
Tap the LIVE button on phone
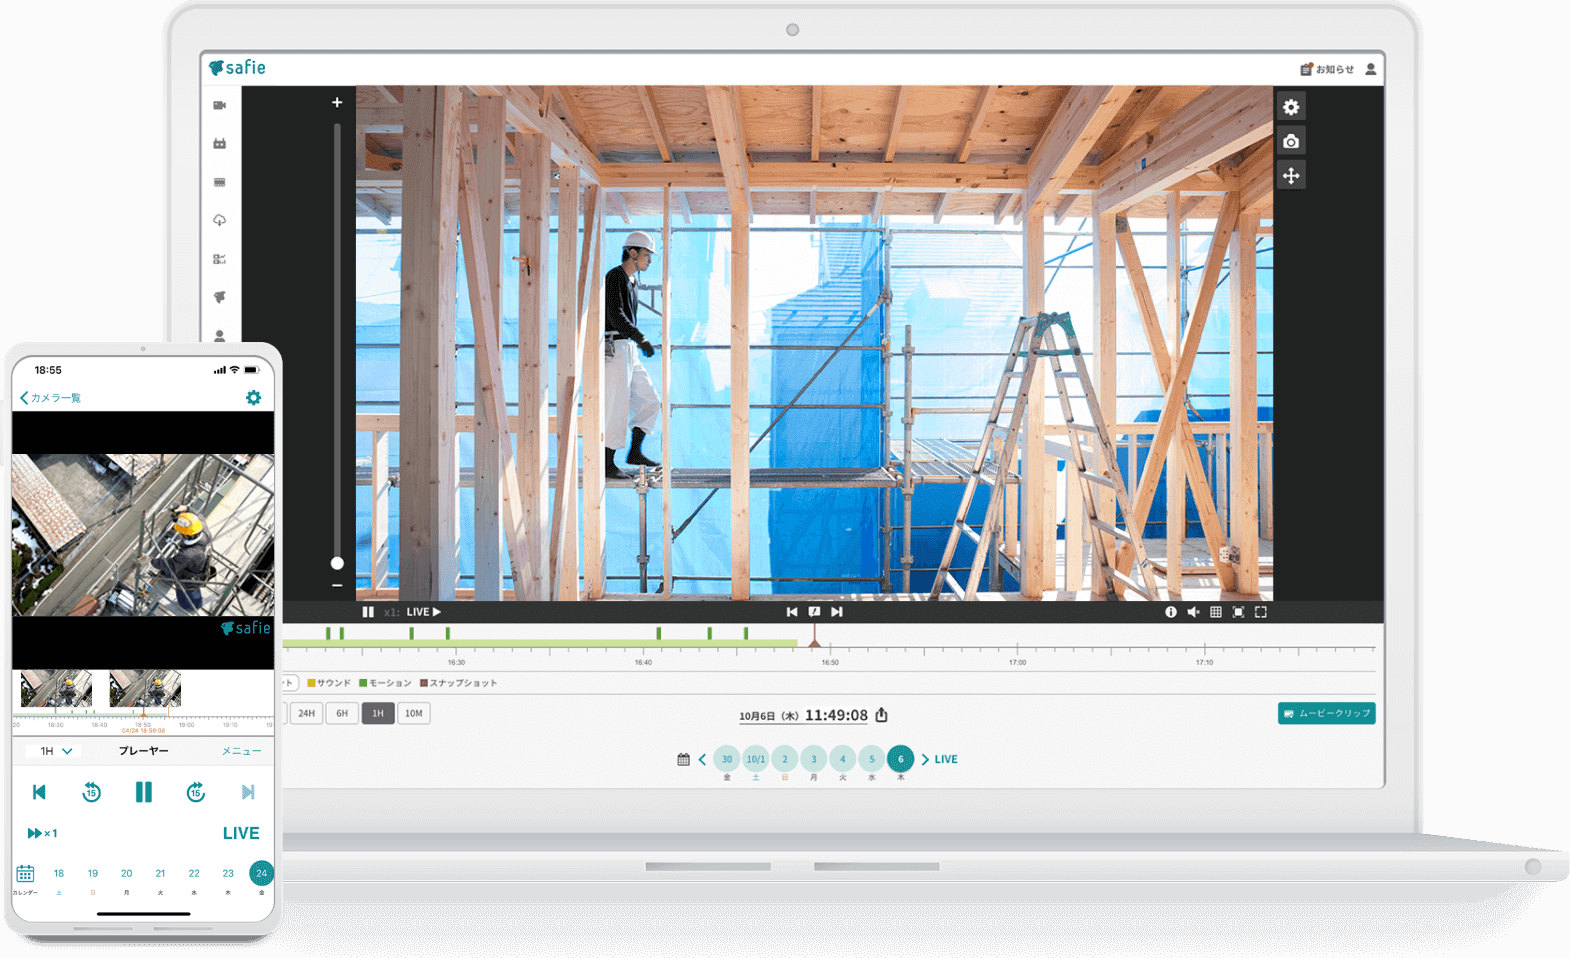coord(240,833)
